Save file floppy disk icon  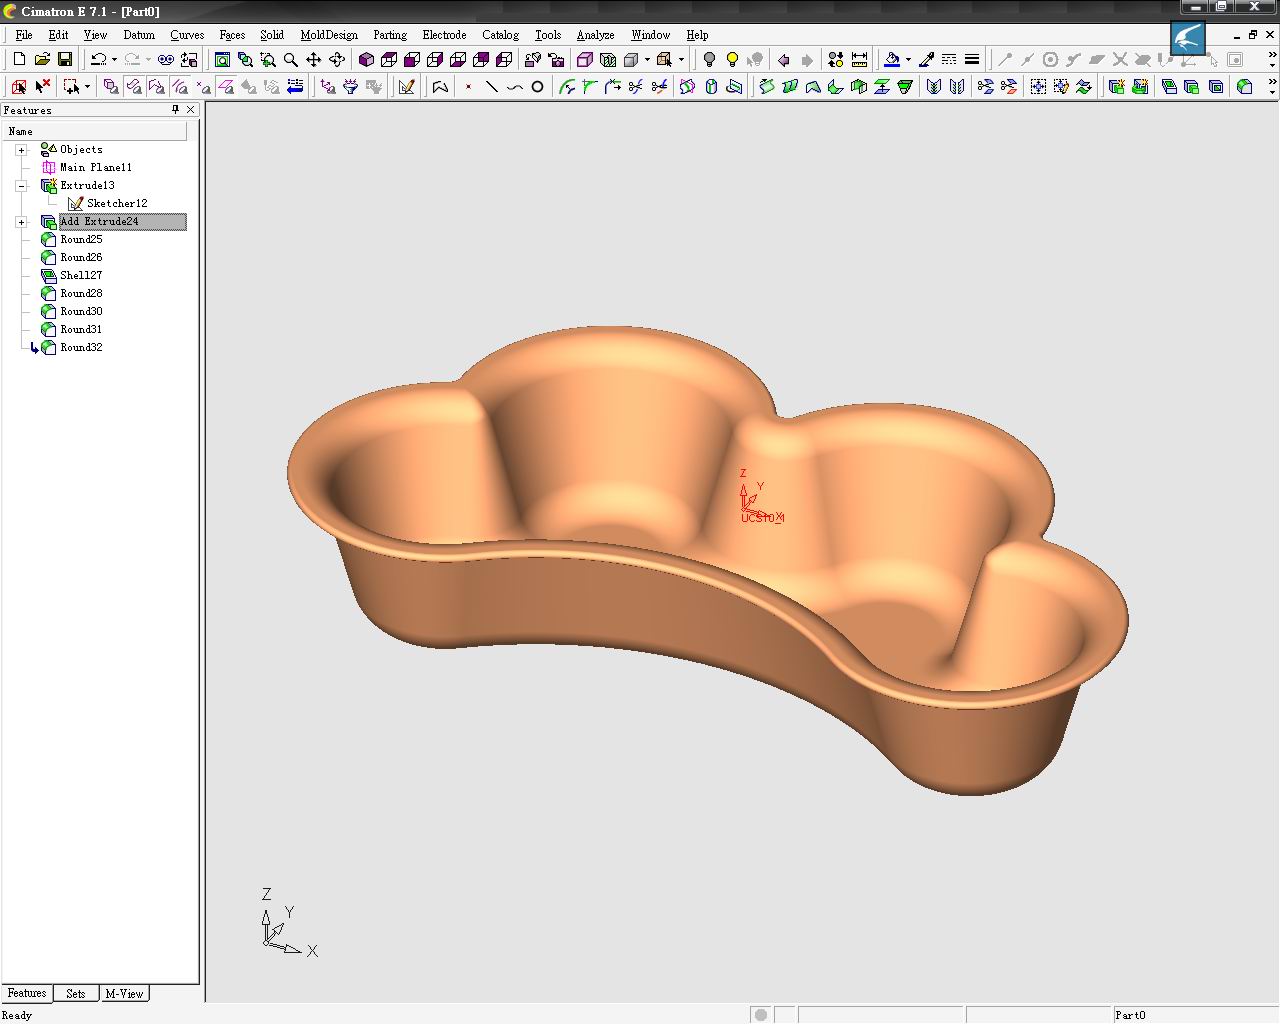click(65, 60)
